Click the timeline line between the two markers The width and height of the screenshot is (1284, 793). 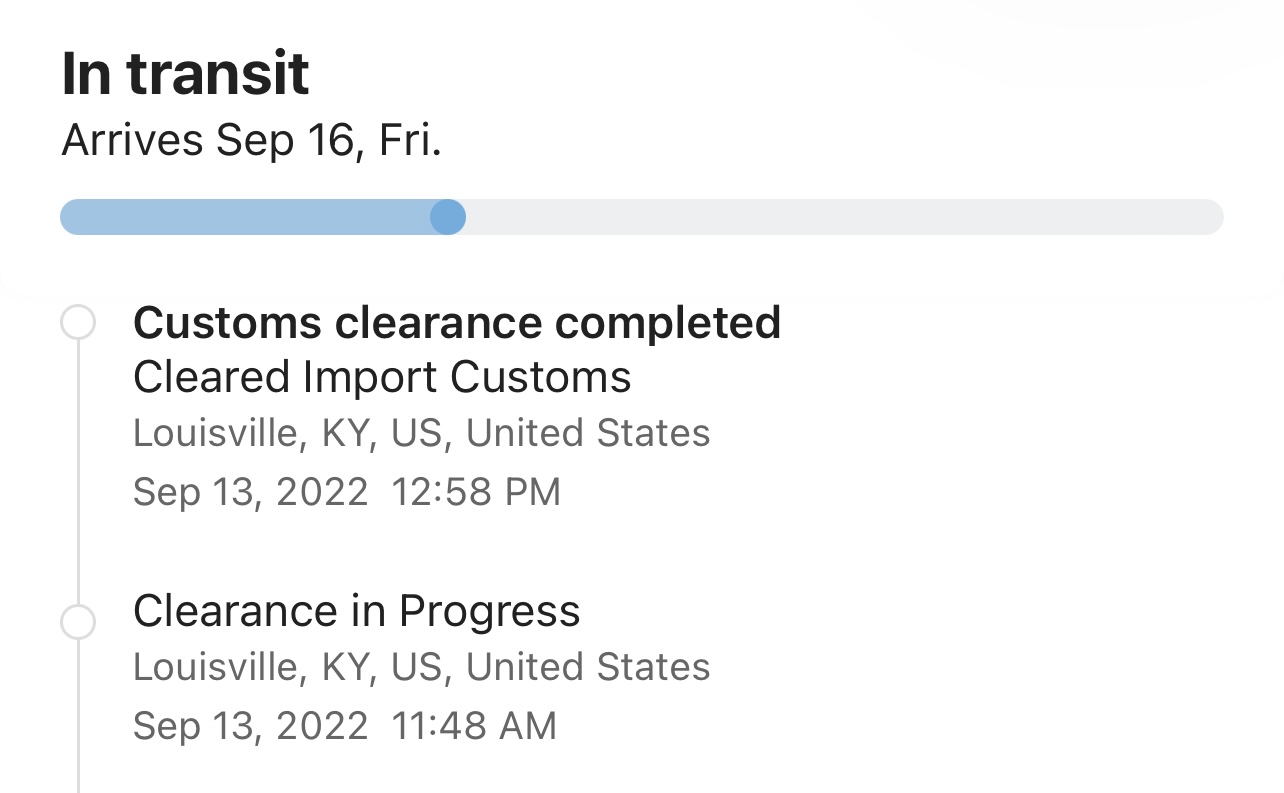(x=78, y=470)
